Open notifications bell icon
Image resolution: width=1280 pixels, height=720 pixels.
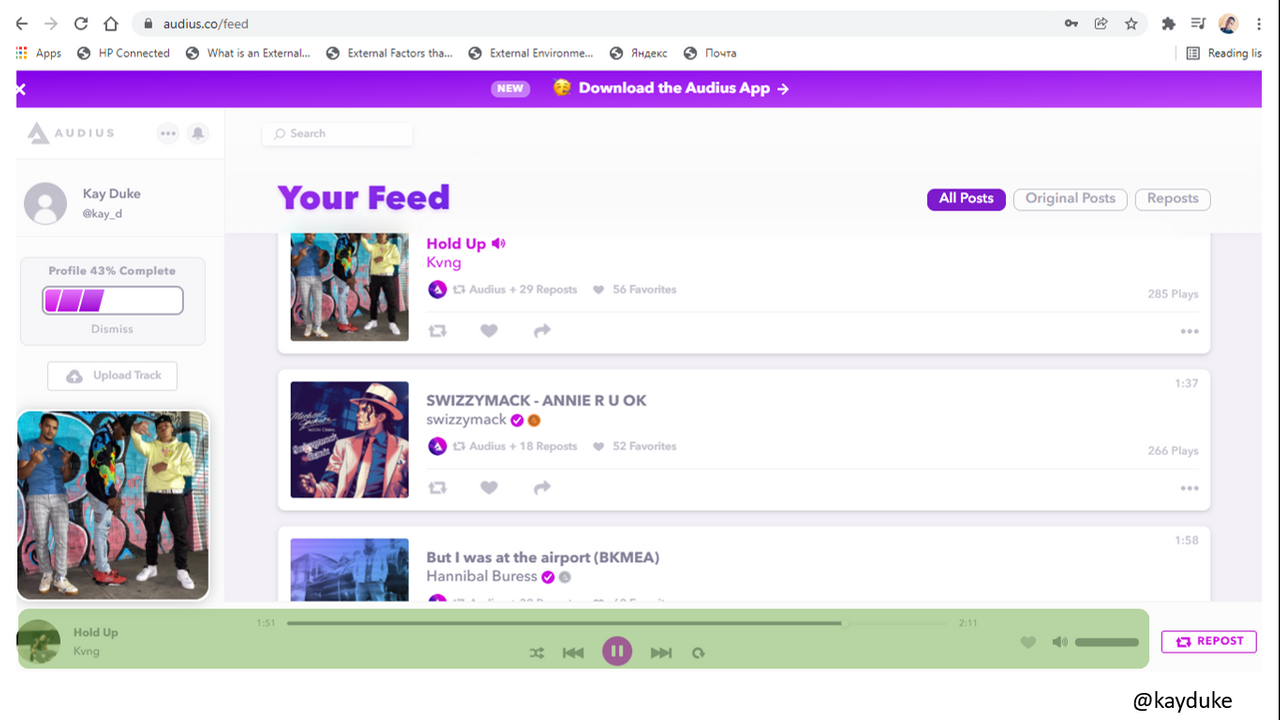point(198,133)
